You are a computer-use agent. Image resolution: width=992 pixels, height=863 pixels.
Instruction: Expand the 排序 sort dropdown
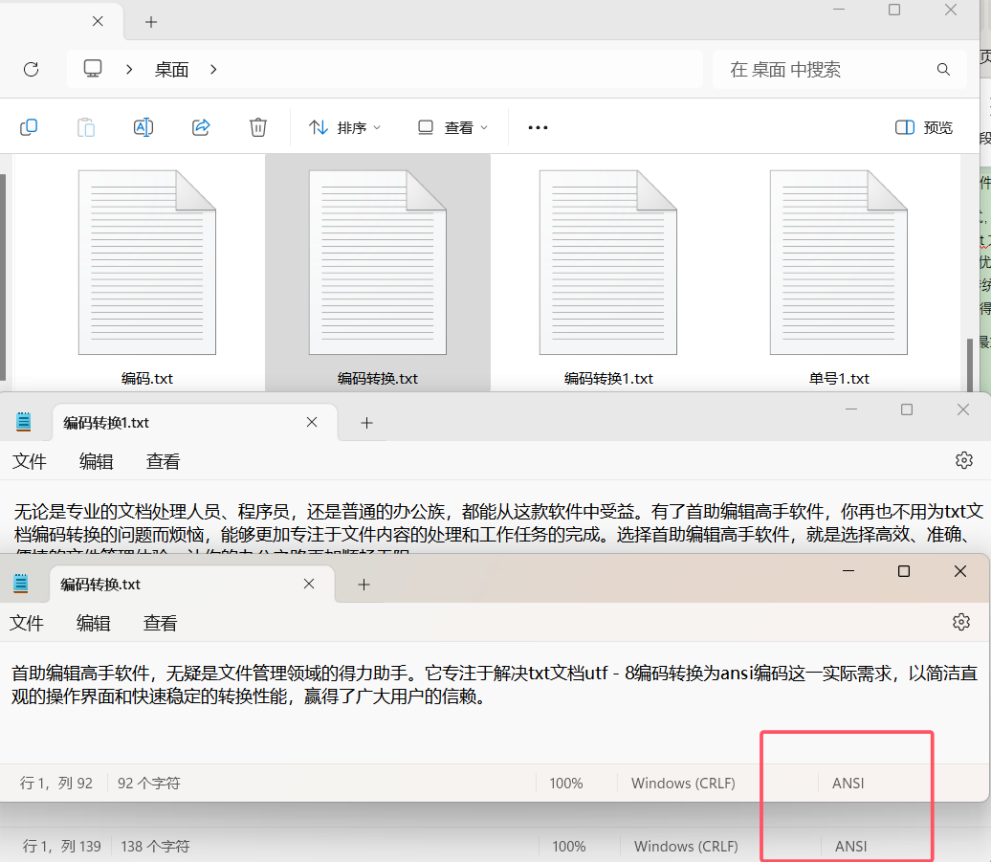coord(345,127)
